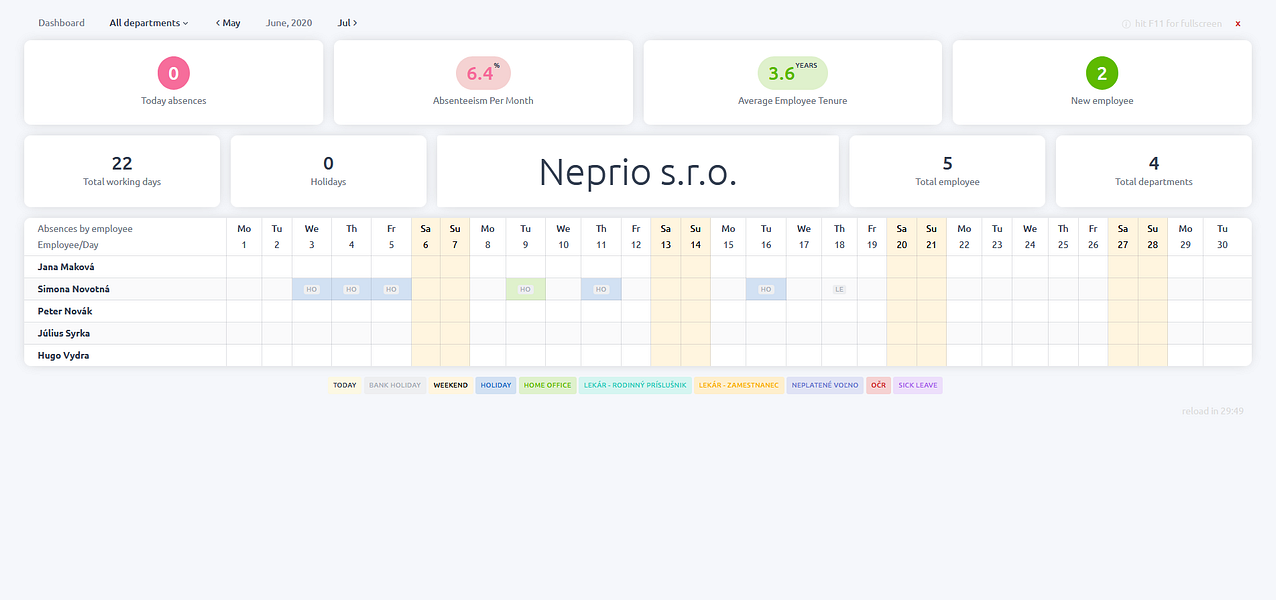Click the June, 2020 month label
The image size is (1276, 600).
click(x=289, y=23)
